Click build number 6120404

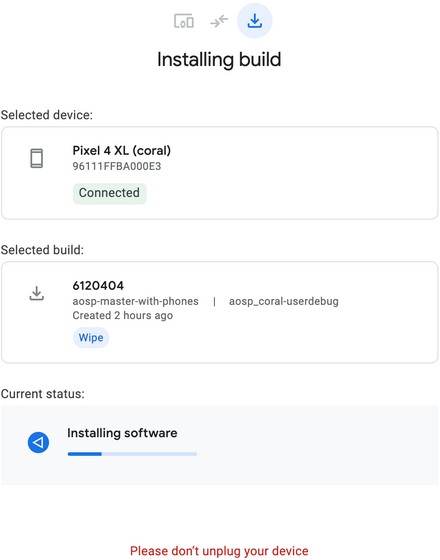[98, 286]
